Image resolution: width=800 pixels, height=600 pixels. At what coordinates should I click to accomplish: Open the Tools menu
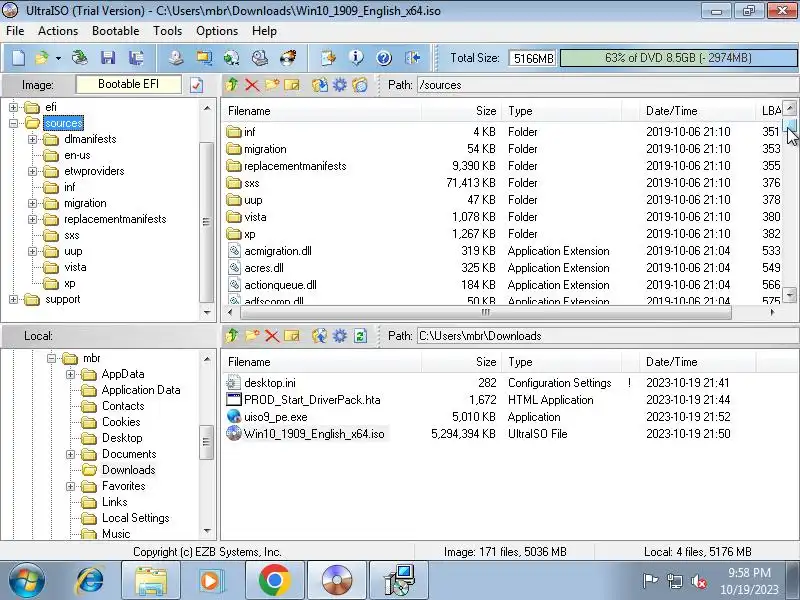167,31
